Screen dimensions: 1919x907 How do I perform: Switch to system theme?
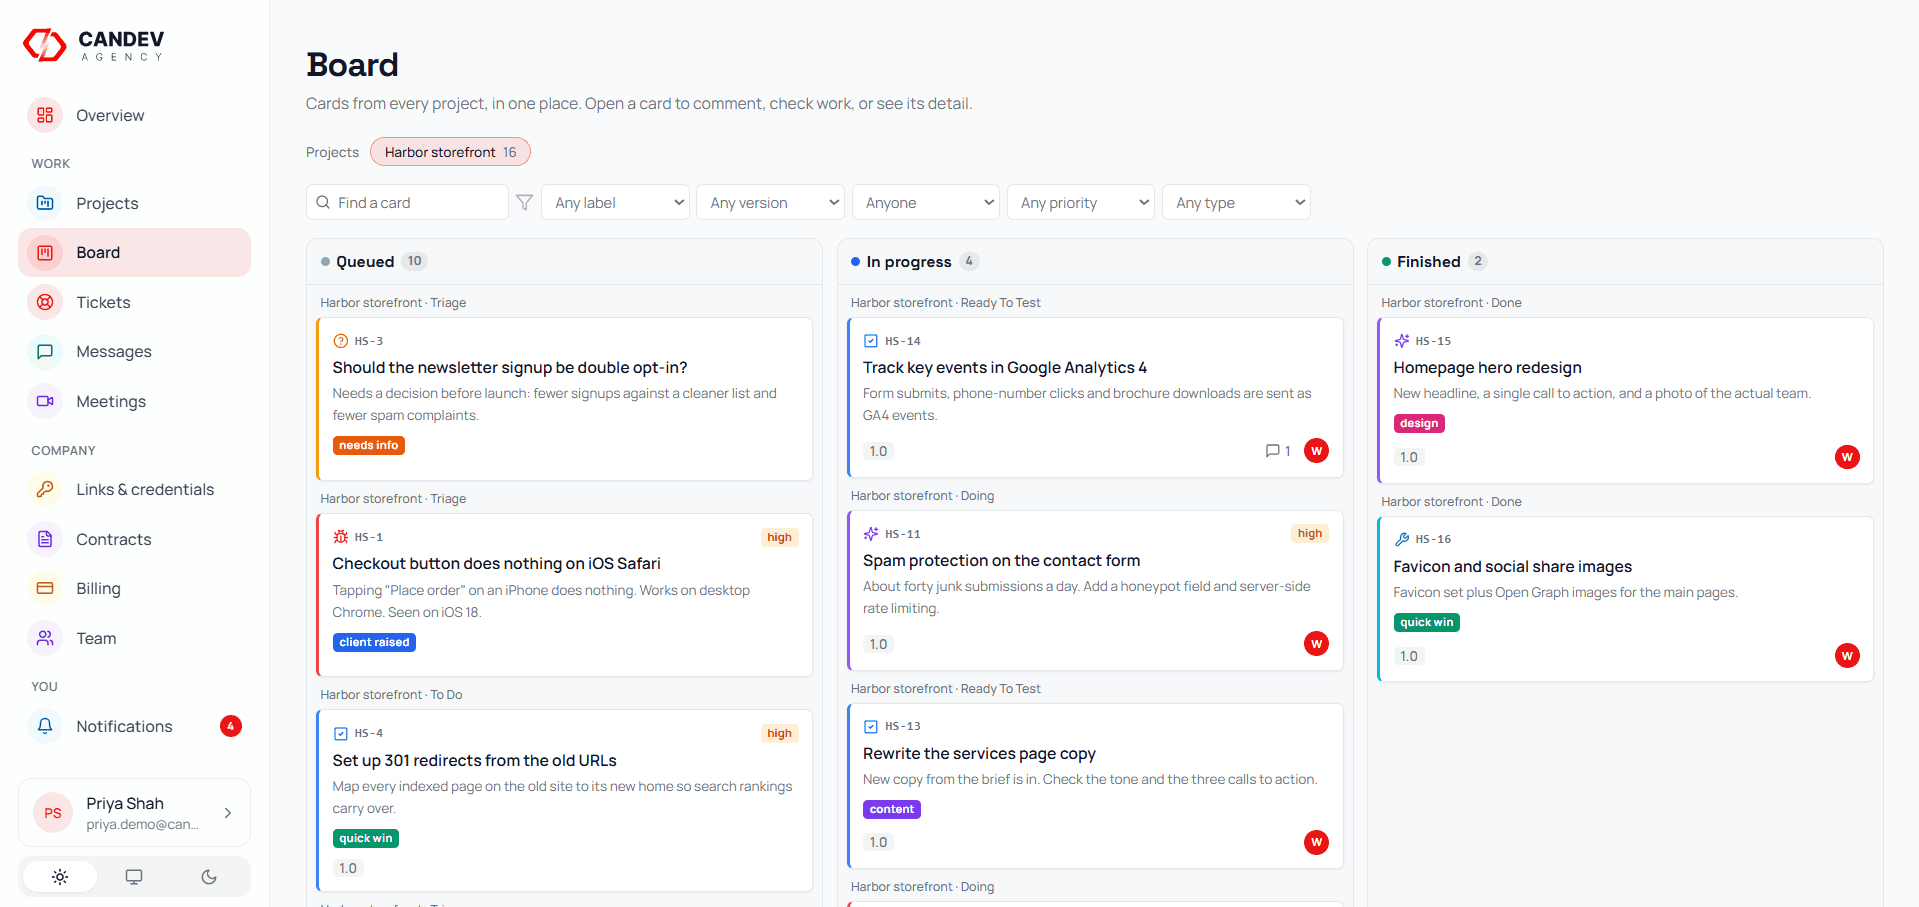point(134,877)
